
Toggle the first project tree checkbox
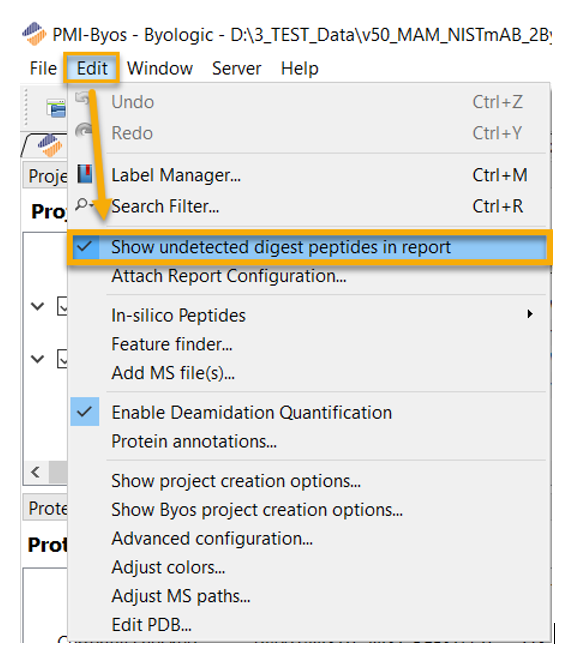pyautogui.click(x=63, y=306)
